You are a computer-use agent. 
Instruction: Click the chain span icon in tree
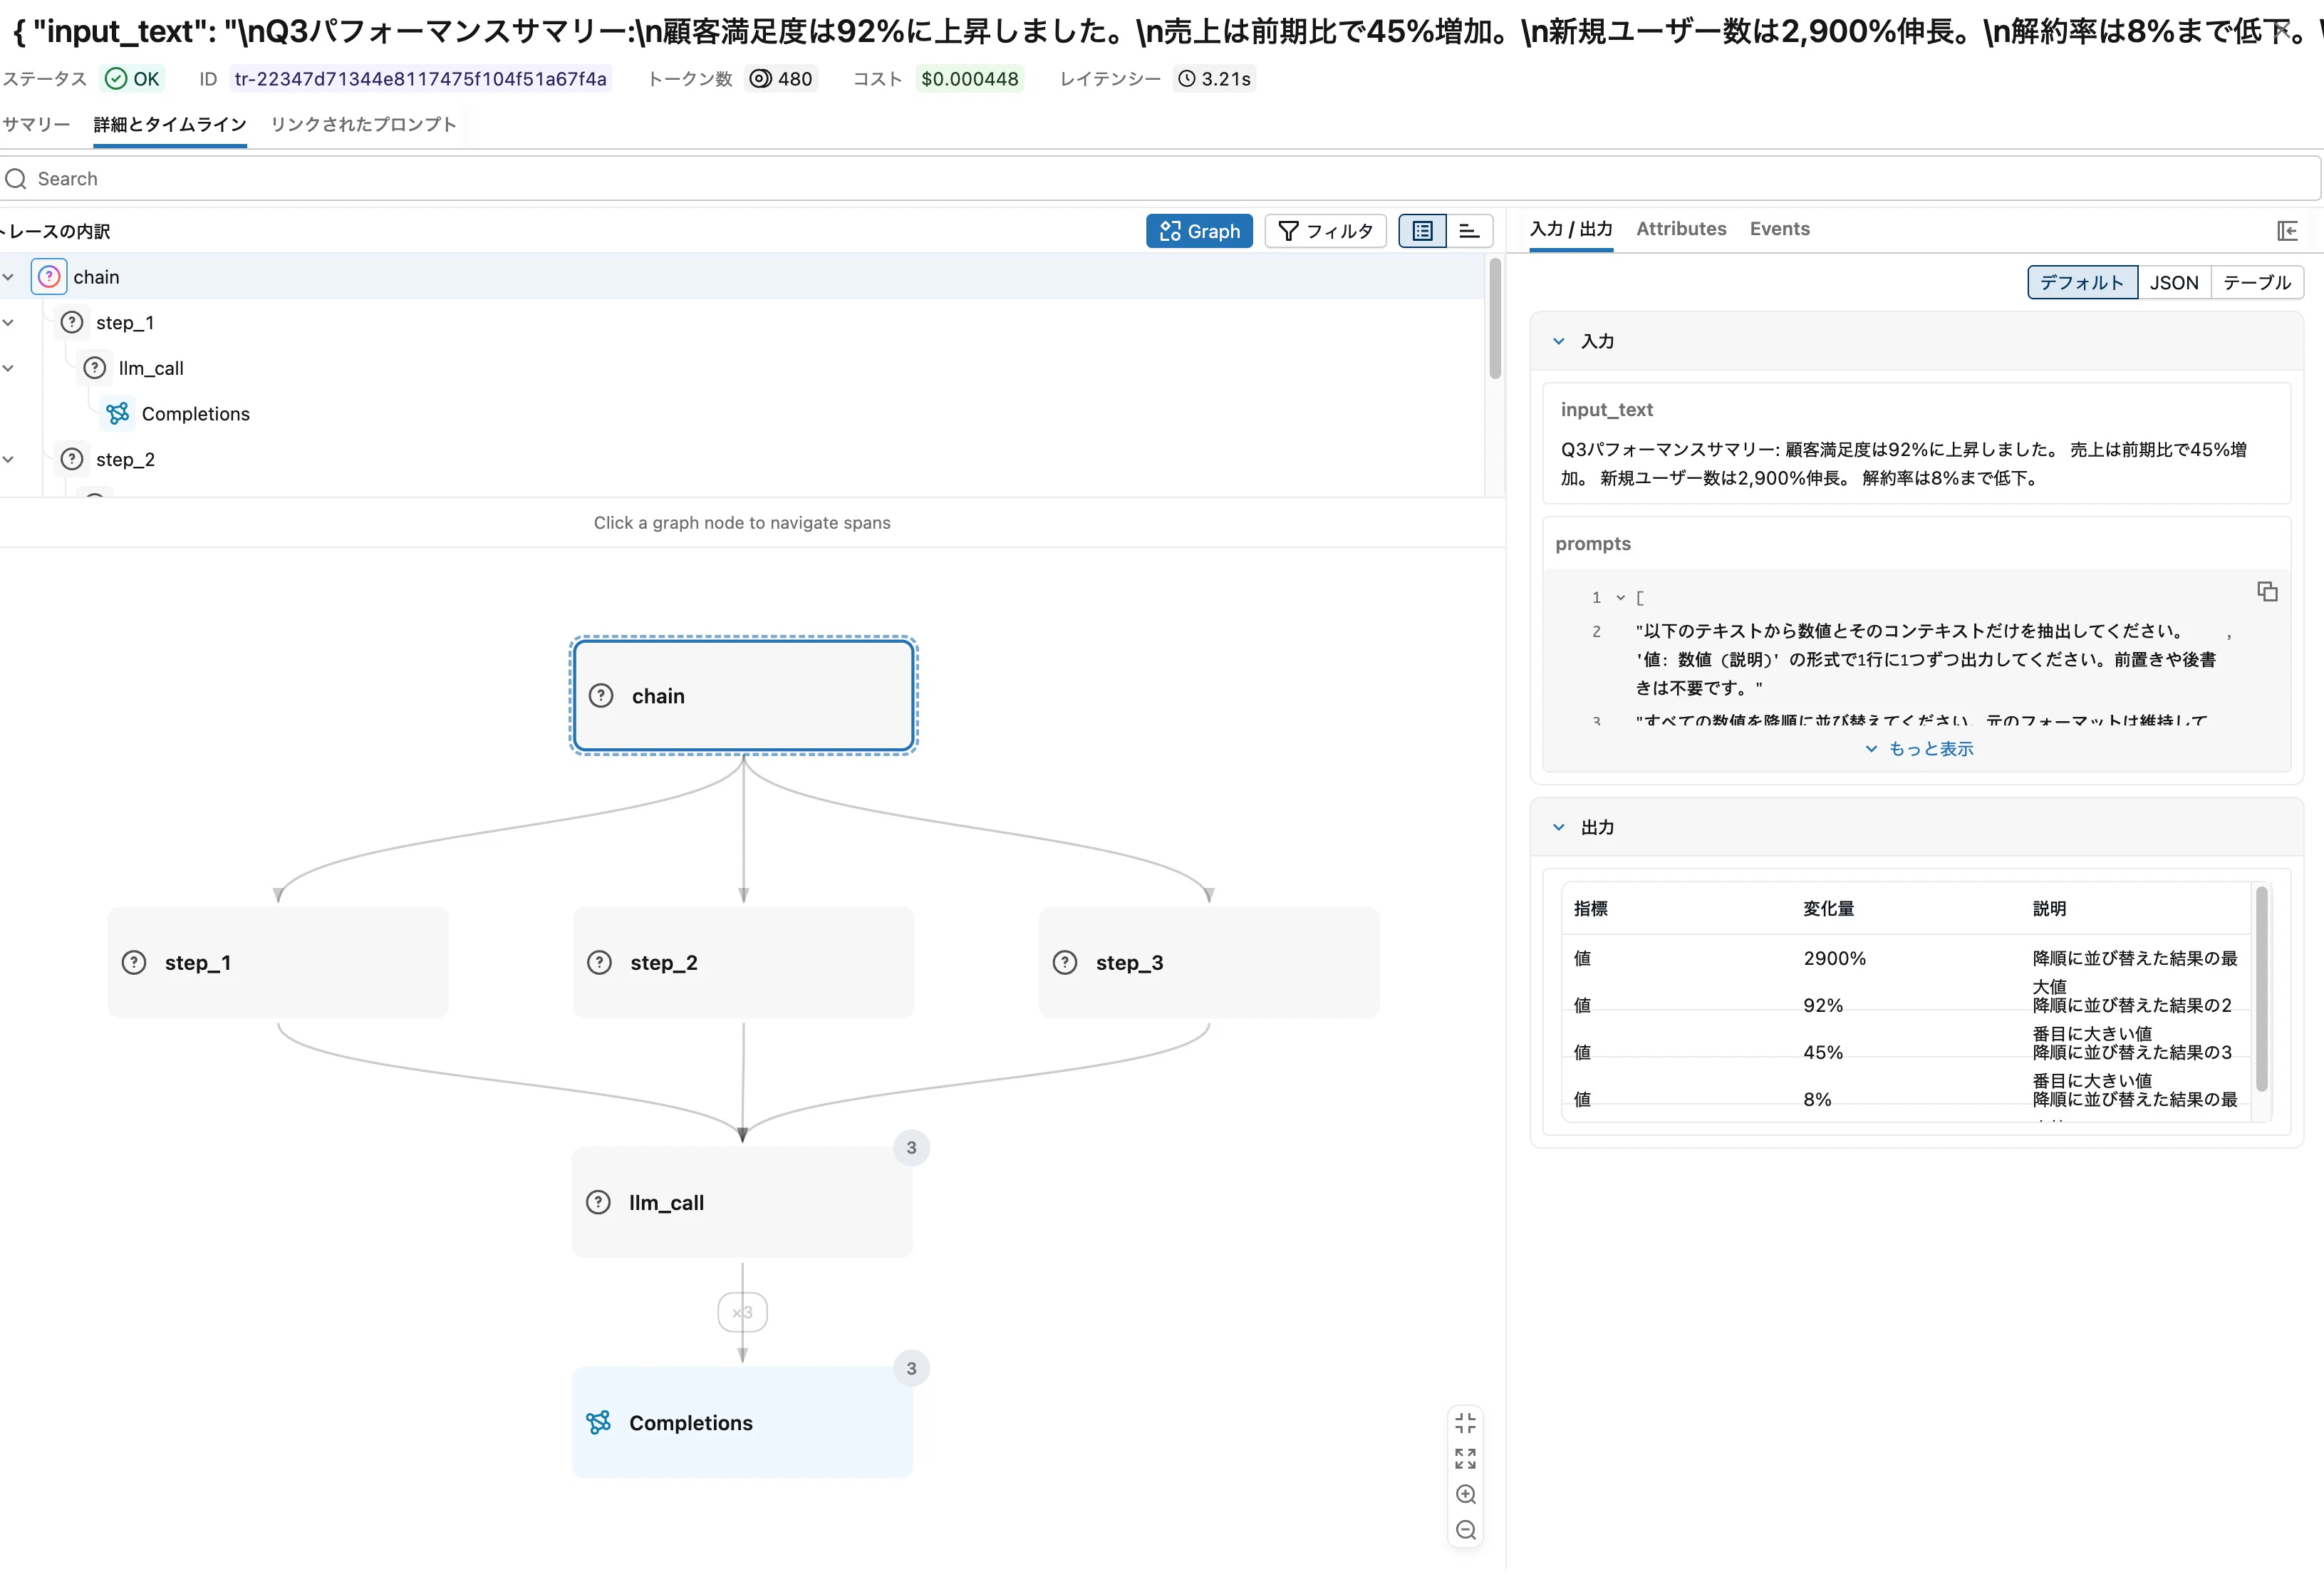pos(49,277)
